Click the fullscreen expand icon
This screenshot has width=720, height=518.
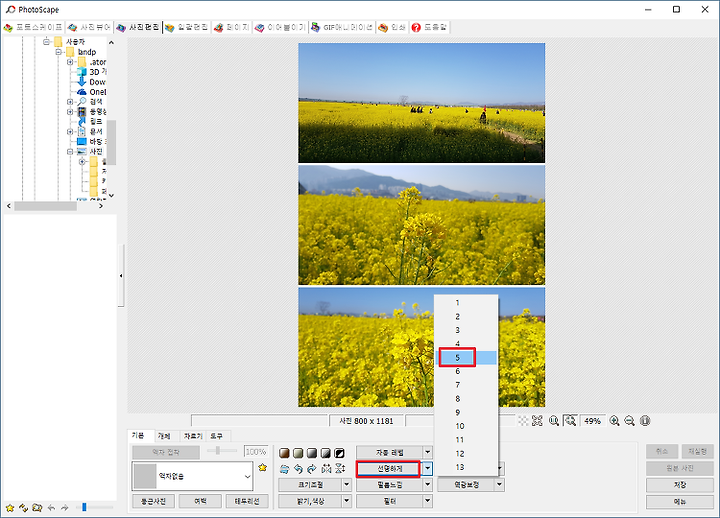point(537,421)
